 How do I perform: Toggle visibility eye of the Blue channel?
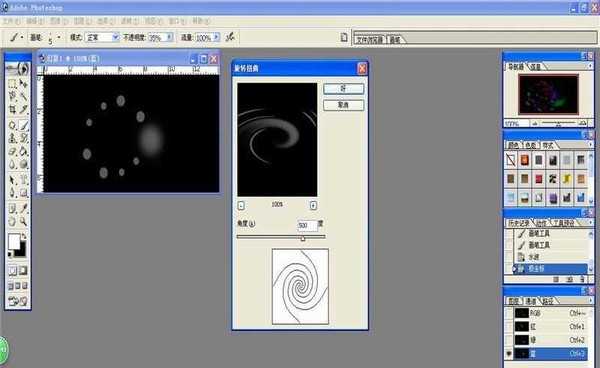(509, 353)
